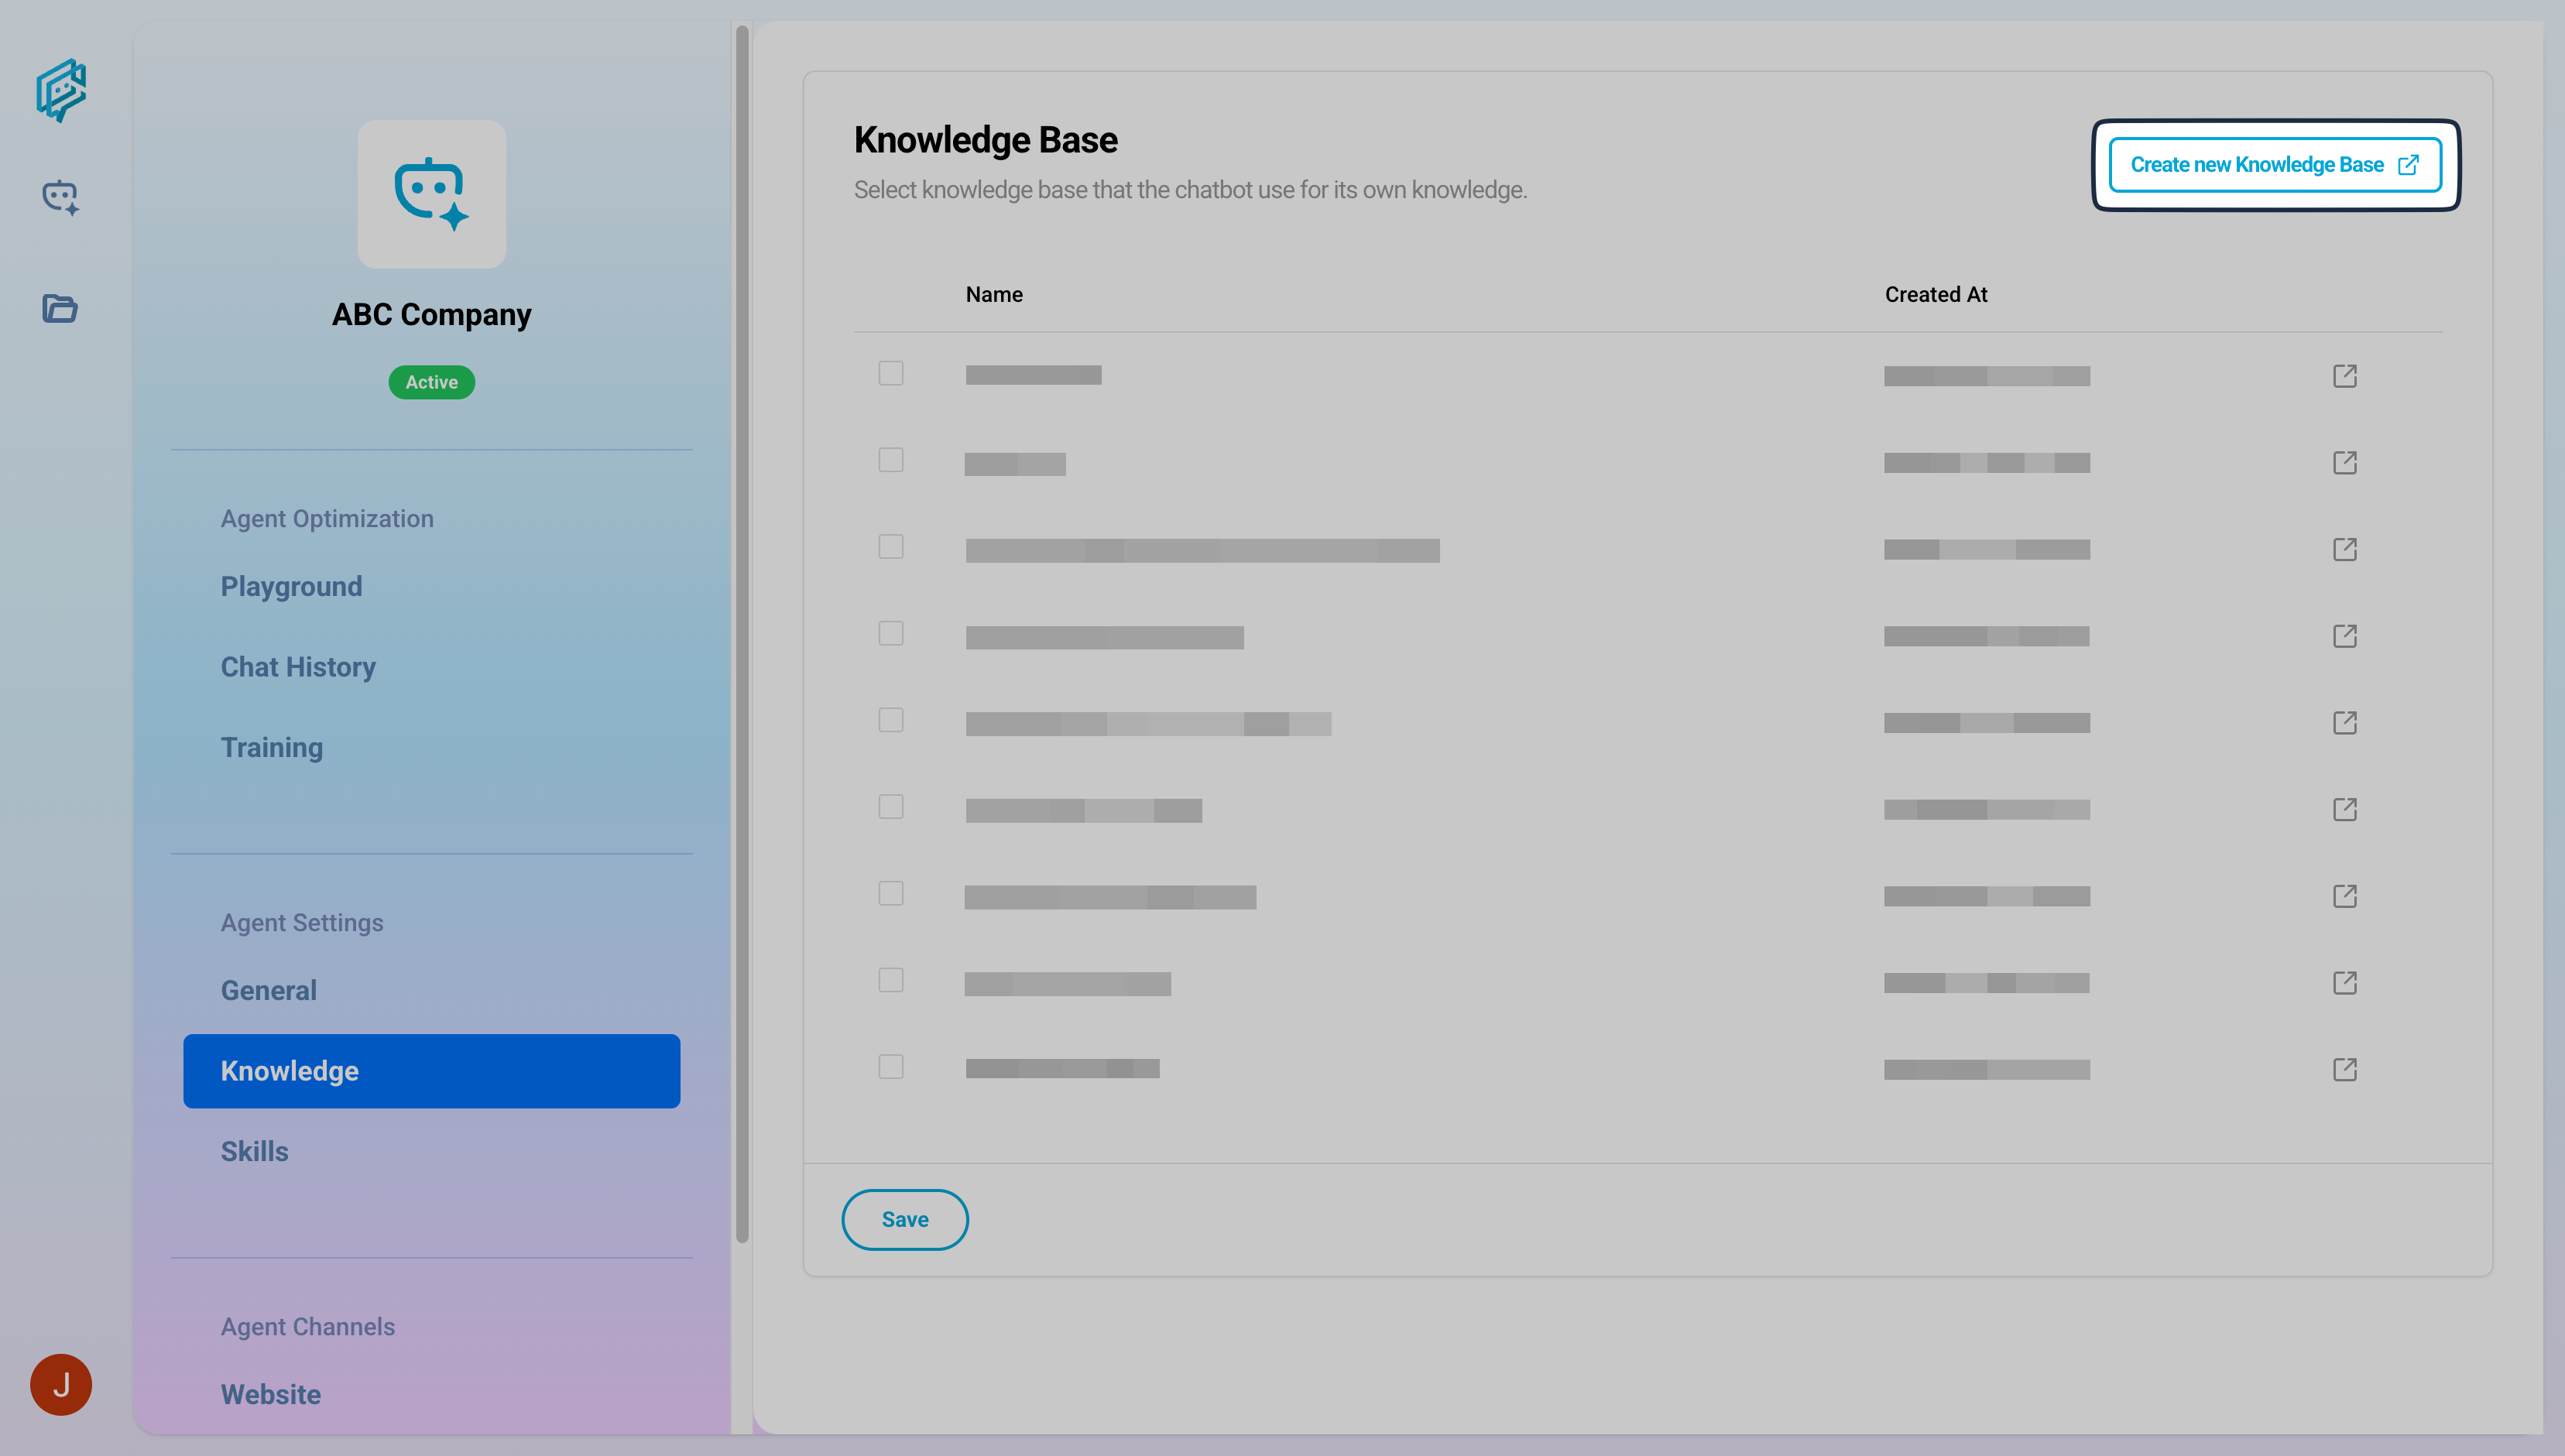This screenshot has height=1456, width=2565.
Task: Tick the fourth knowledge base row checkbox
Action: coord(891,633)
